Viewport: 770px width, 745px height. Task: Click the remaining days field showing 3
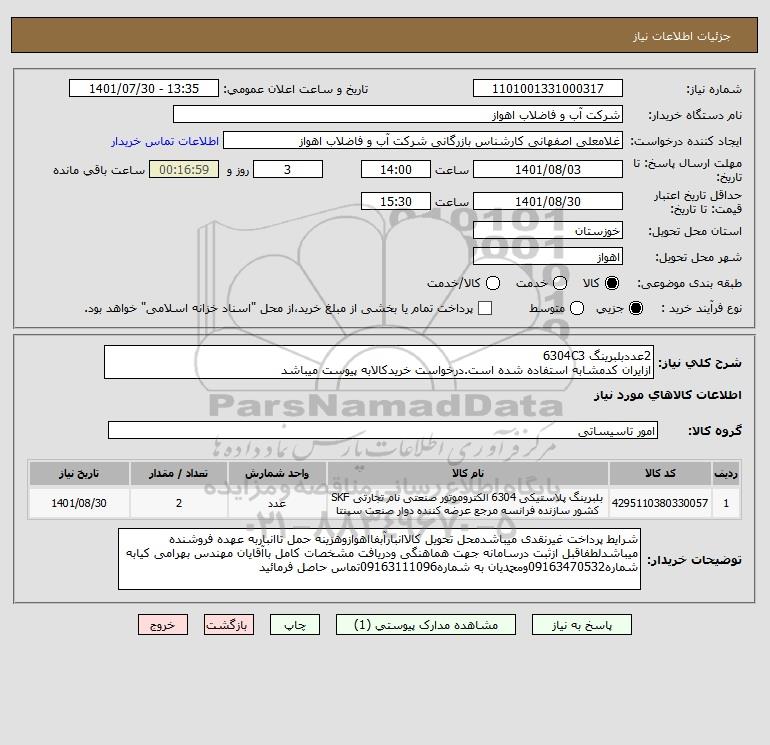click(288, 170)
